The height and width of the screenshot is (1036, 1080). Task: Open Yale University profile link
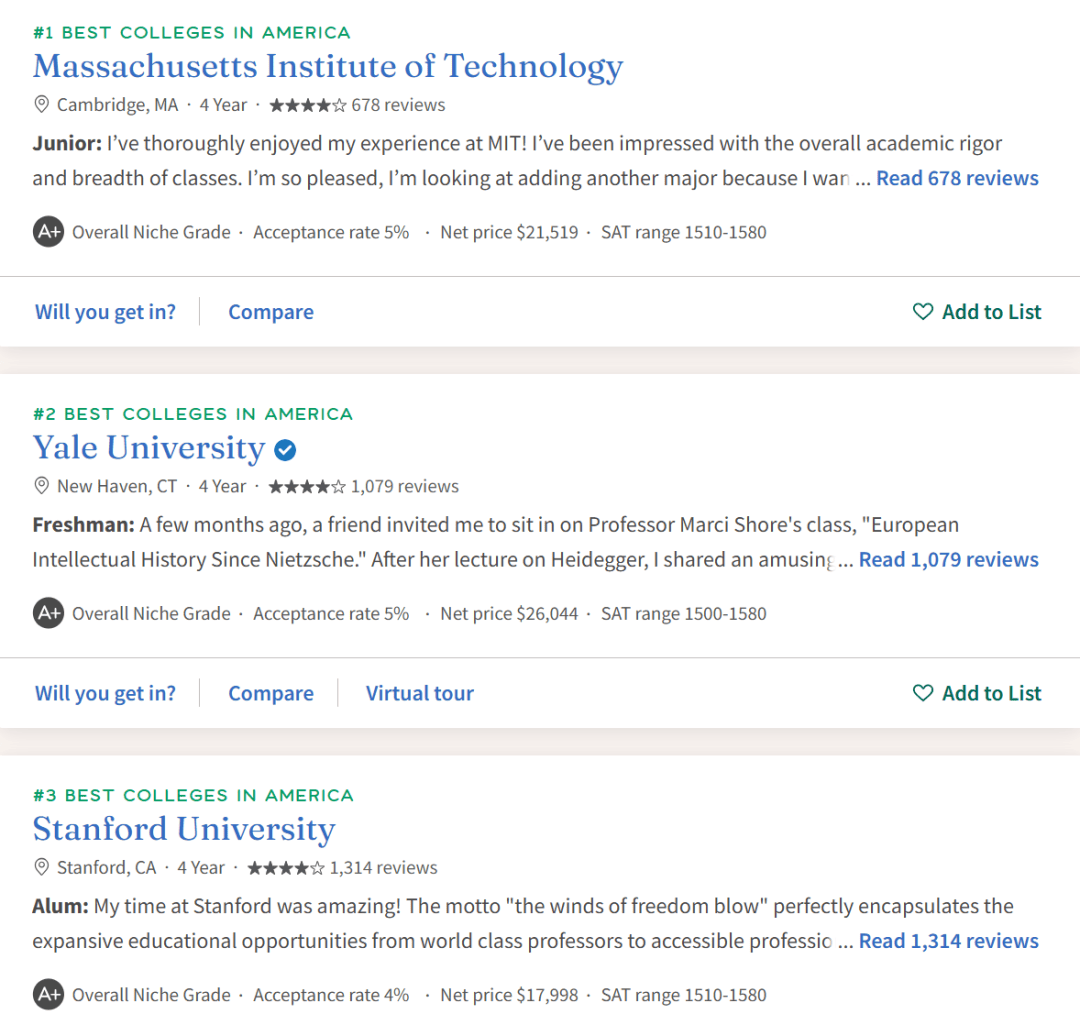(x=149, y=448)
